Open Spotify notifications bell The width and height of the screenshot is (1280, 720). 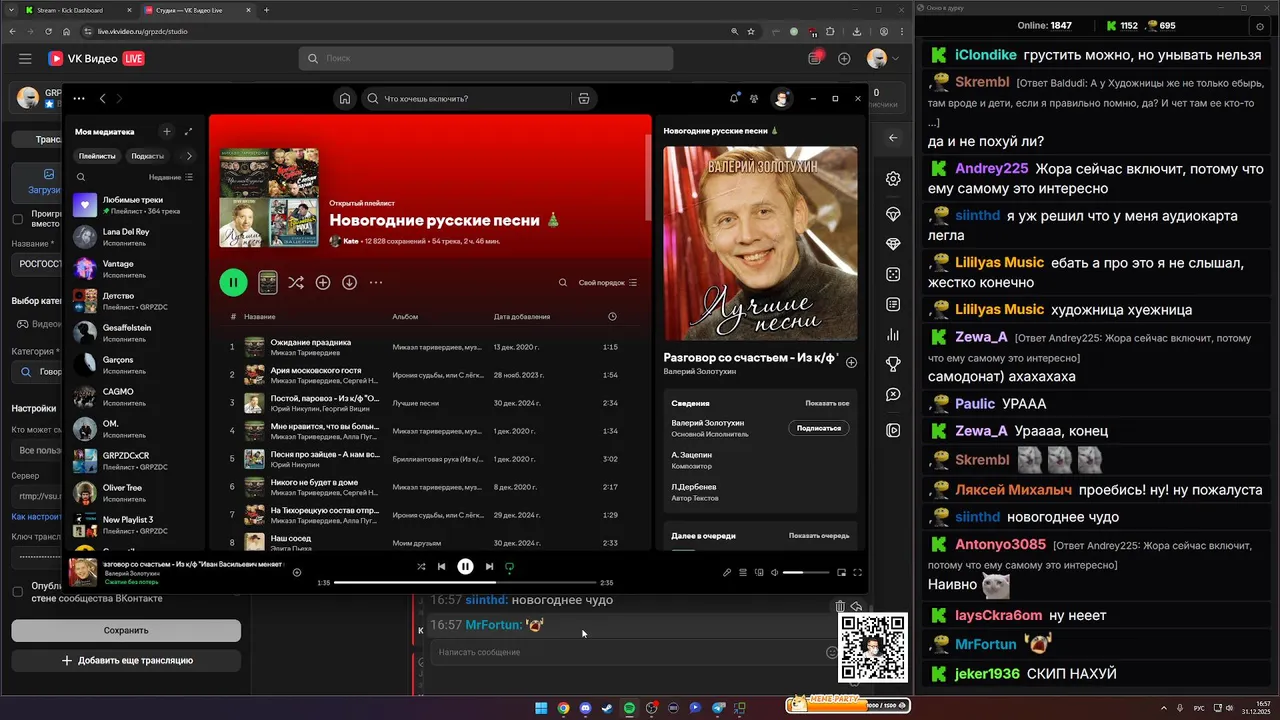pos(734,98)
